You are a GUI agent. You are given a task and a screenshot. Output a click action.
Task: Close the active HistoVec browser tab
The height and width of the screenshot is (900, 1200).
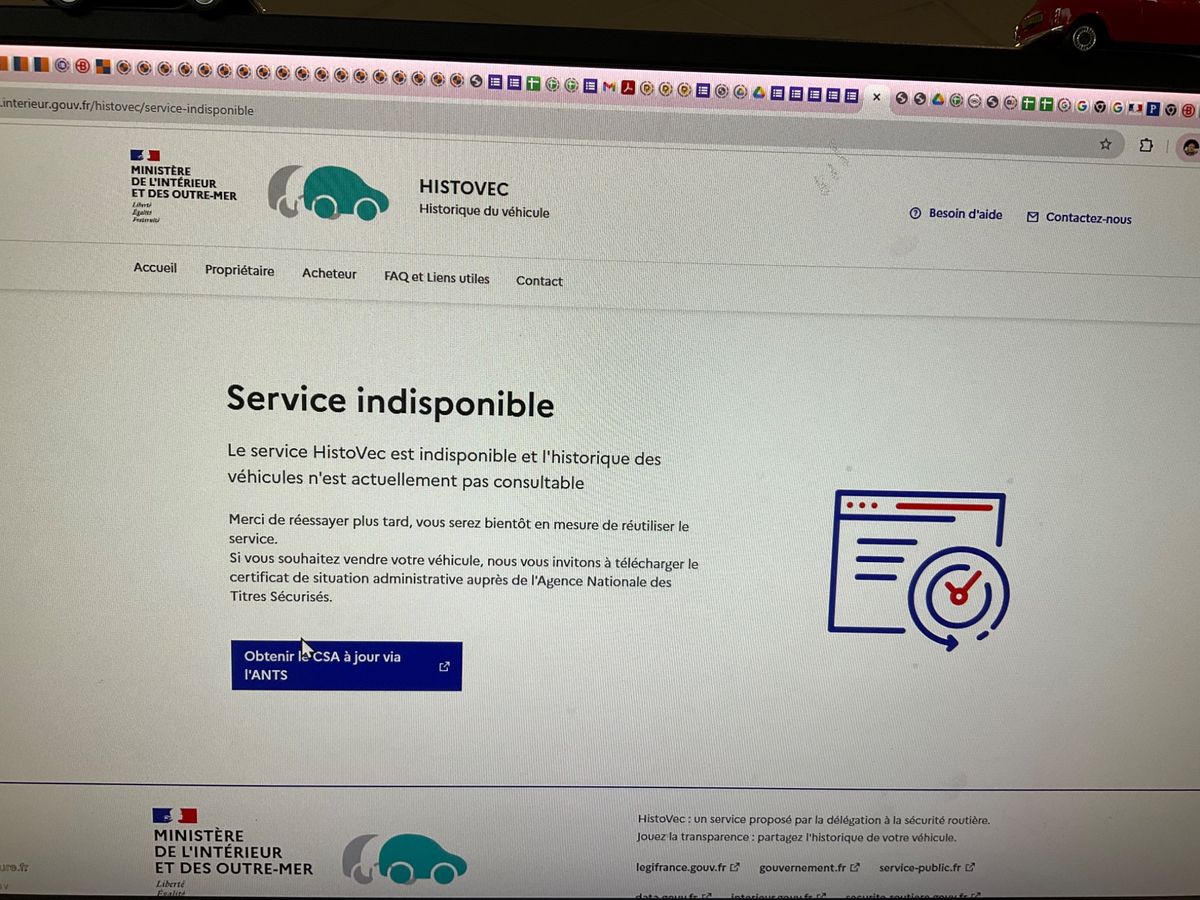coord(876,97)
